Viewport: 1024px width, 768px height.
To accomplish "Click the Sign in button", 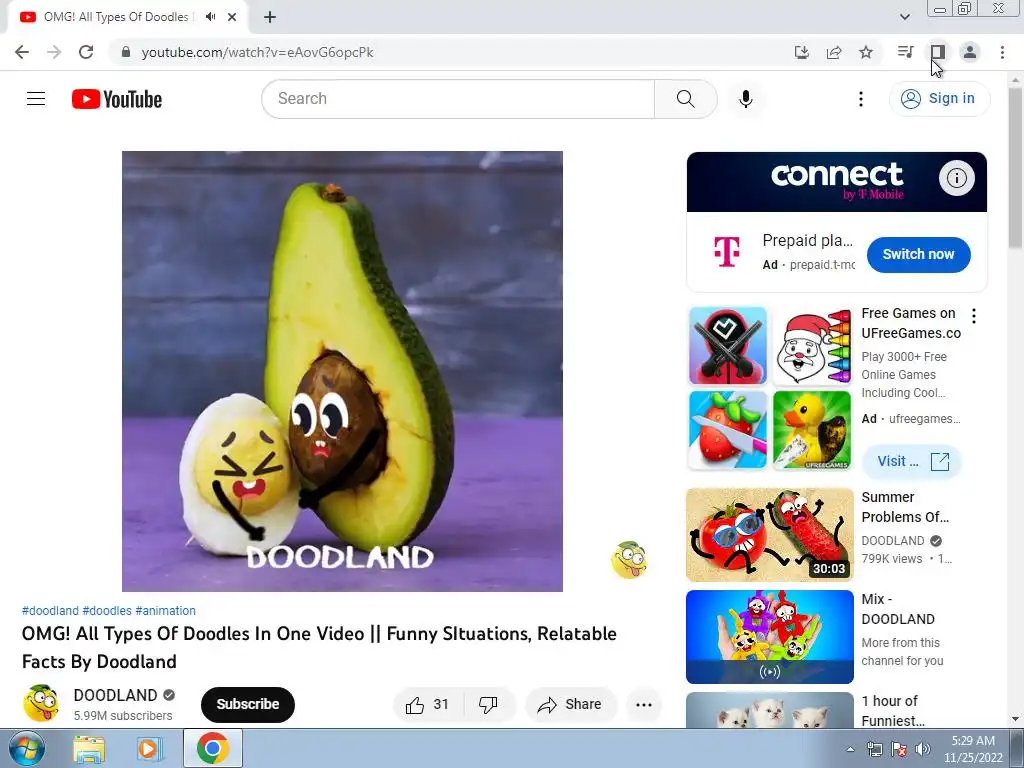I will coord(938,99).
